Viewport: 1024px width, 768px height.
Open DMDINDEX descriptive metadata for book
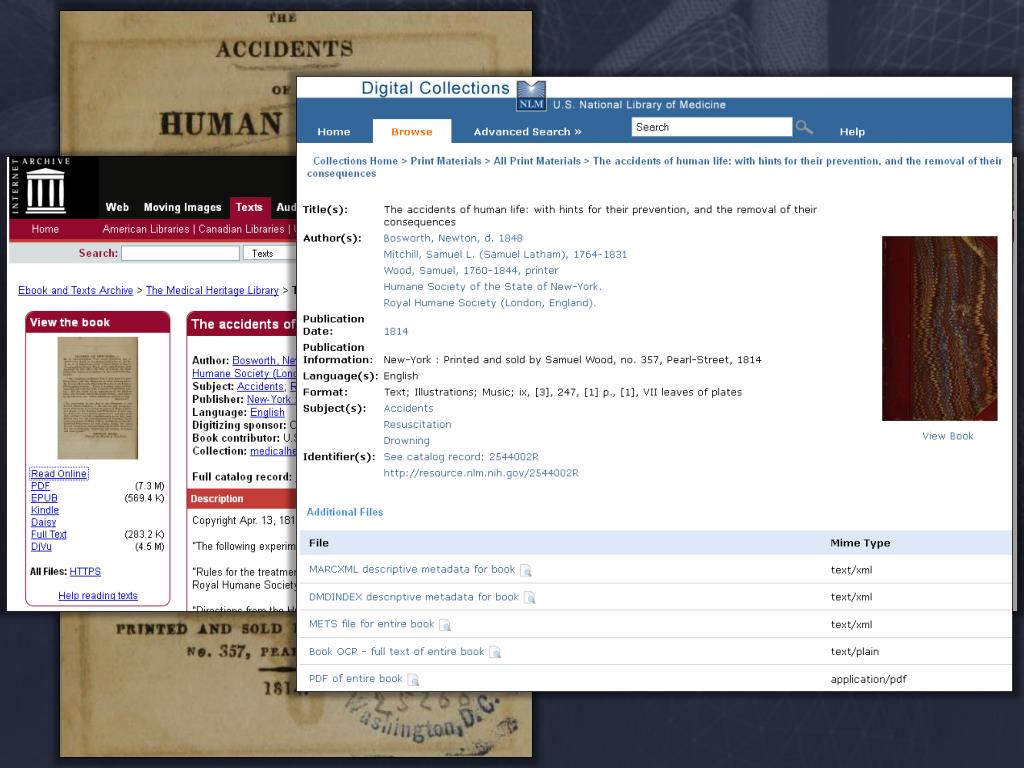click(413, 597)
